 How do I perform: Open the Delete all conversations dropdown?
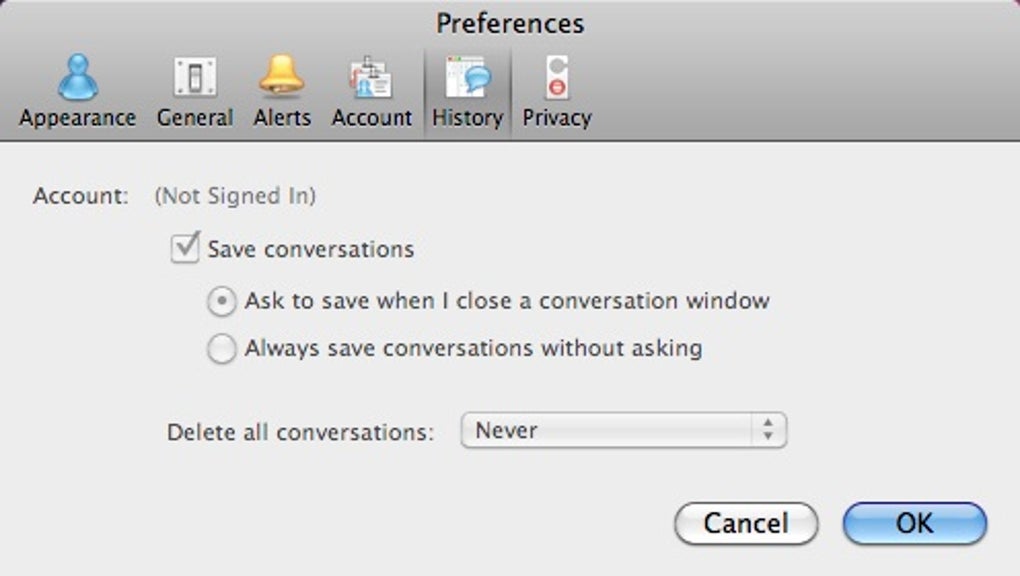click(x=622, y=431)
